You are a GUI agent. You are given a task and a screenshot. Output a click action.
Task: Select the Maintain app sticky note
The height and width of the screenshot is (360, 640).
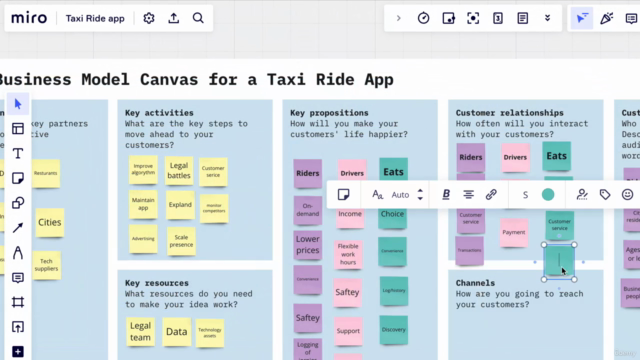pos(143,204)
